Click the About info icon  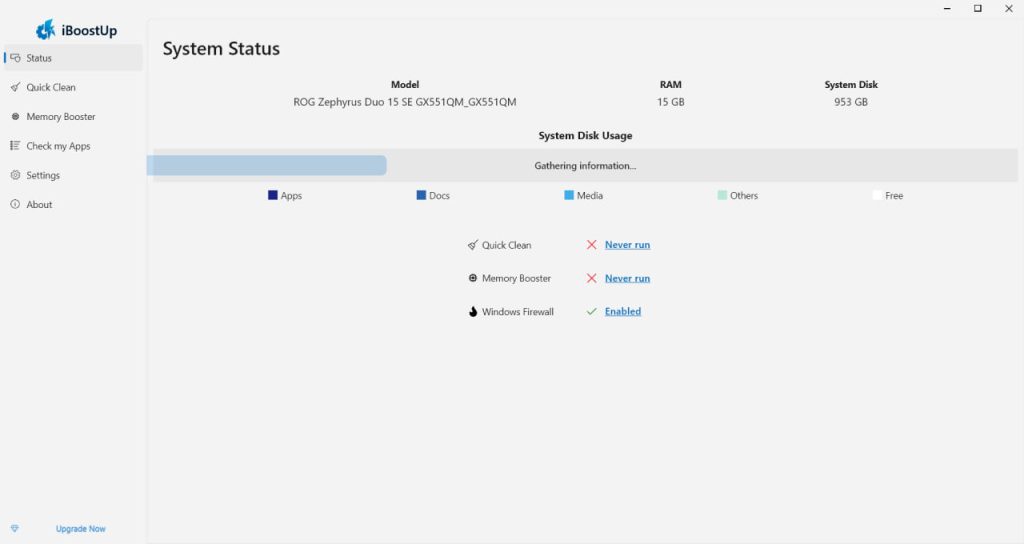(x=15, y=205)
